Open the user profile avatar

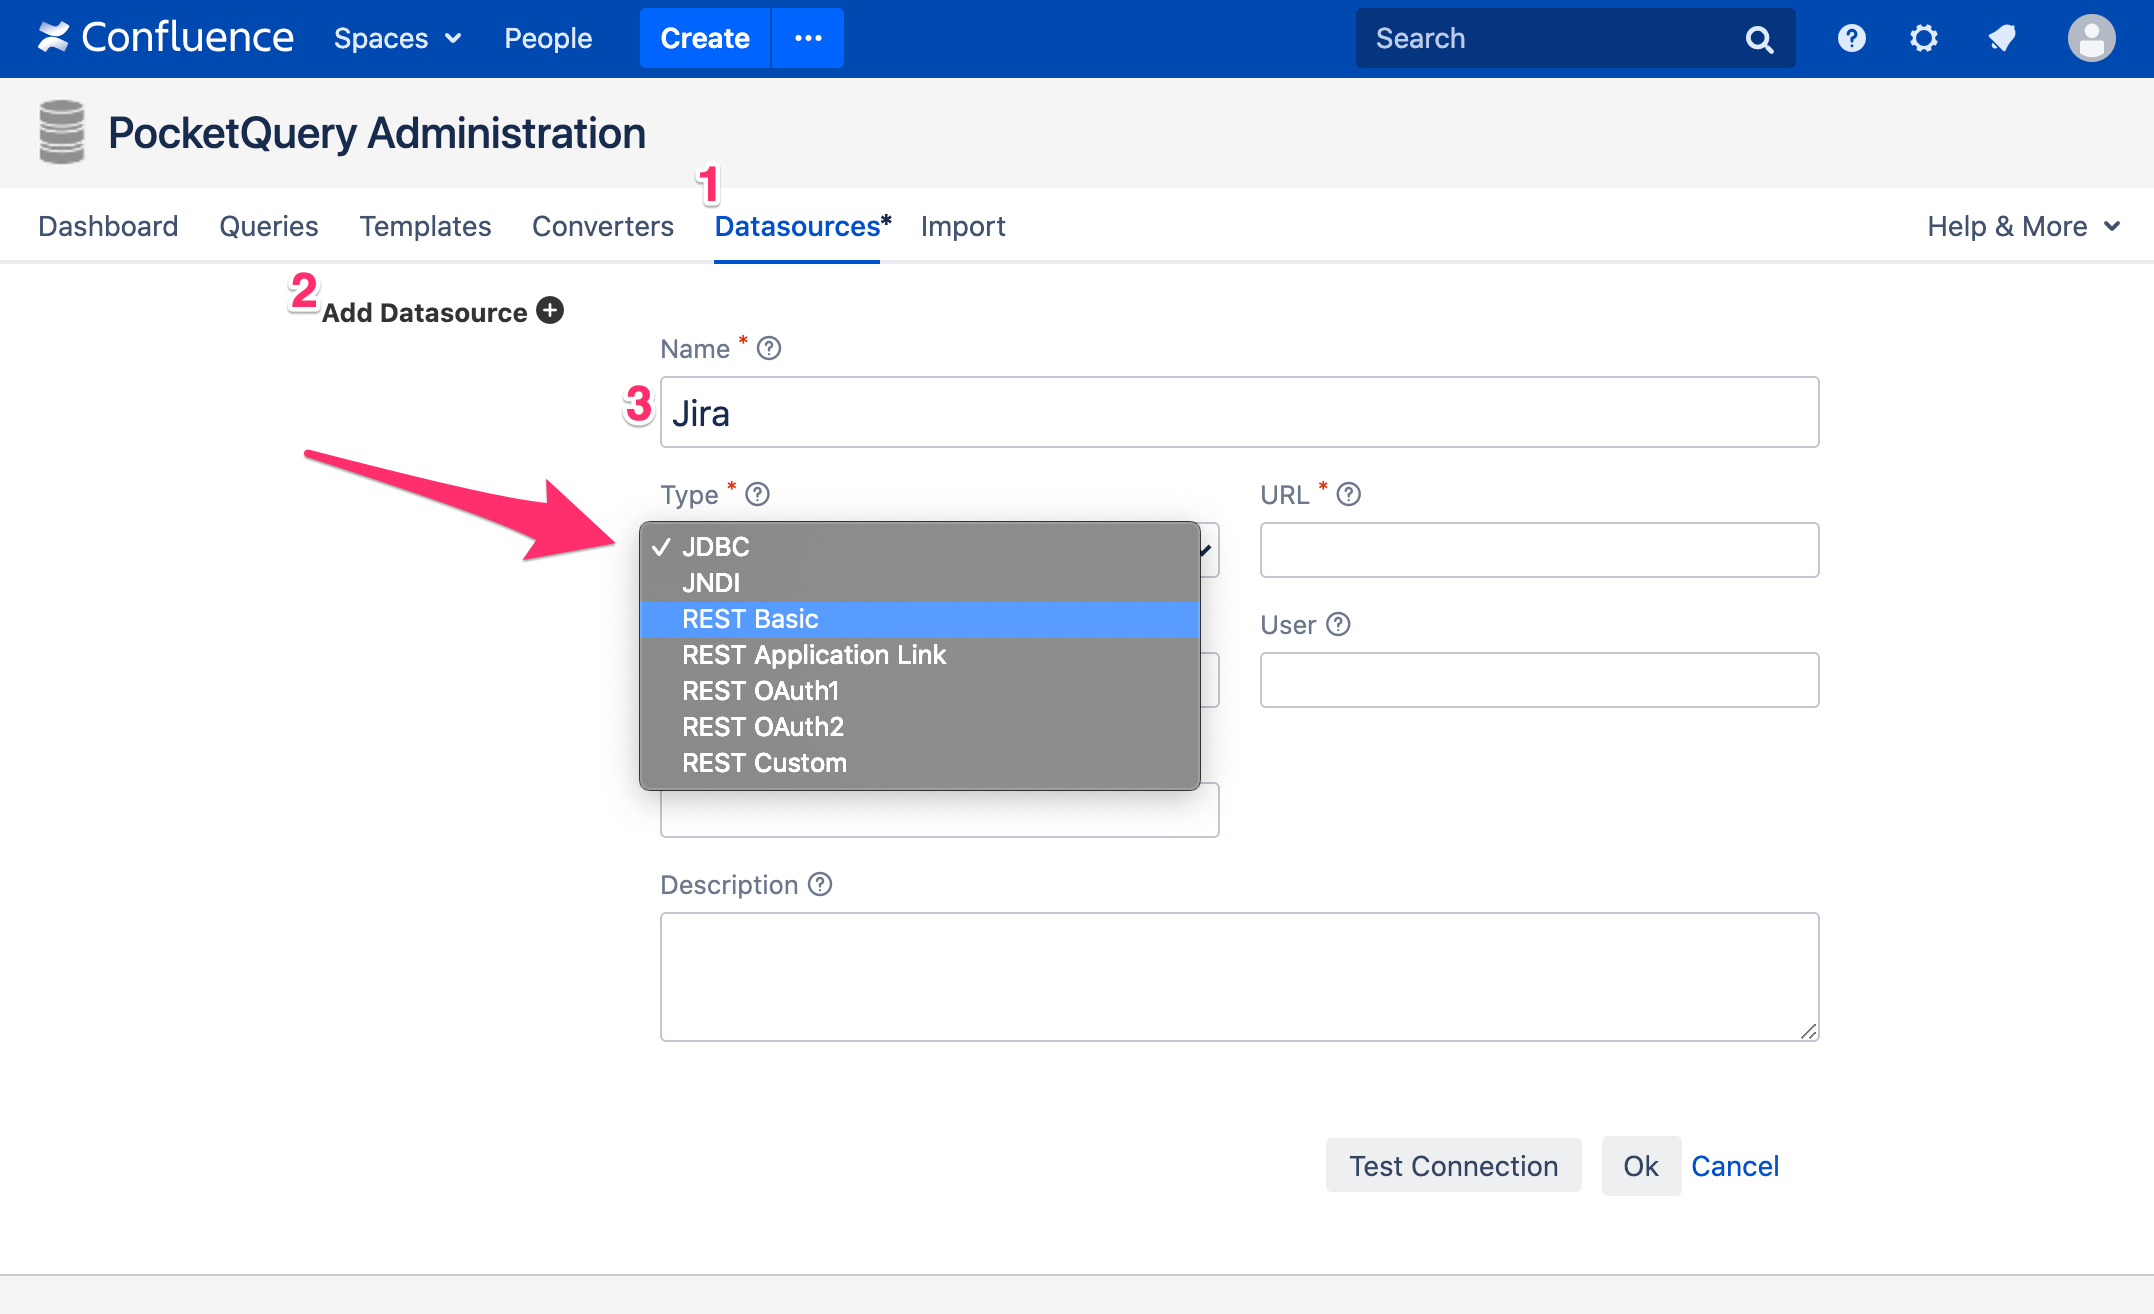[2091, 38]
